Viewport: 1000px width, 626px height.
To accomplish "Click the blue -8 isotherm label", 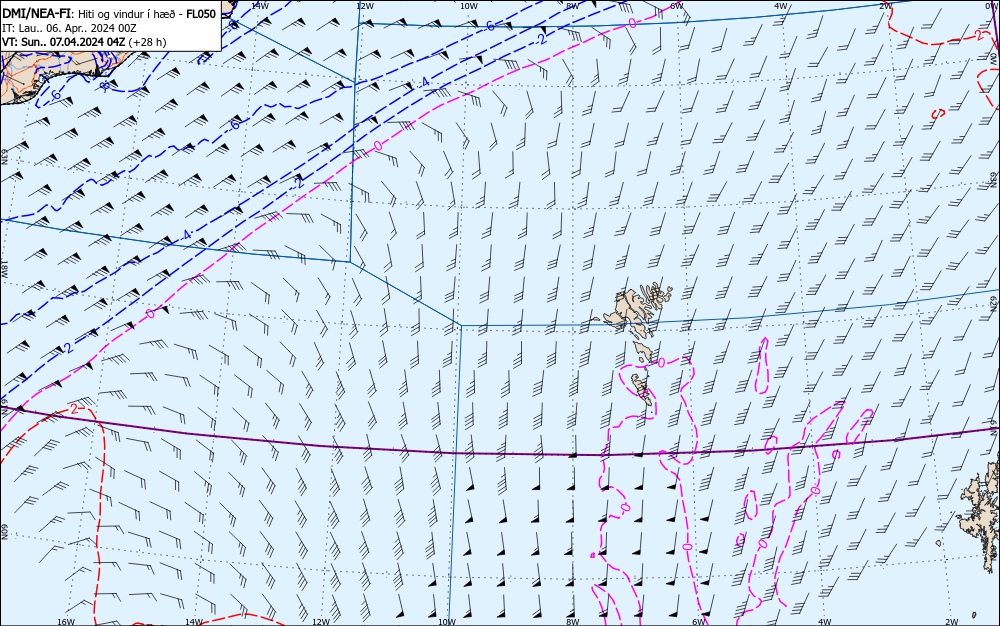I will point(104,84).
